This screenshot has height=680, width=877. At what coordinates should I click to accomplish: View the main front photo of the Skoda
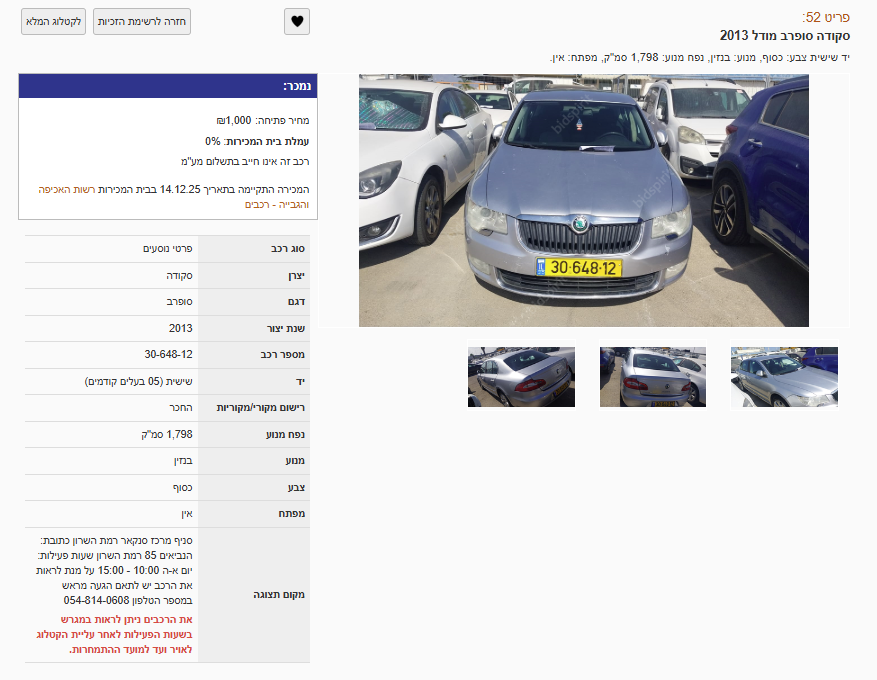(x=583, y=200)
